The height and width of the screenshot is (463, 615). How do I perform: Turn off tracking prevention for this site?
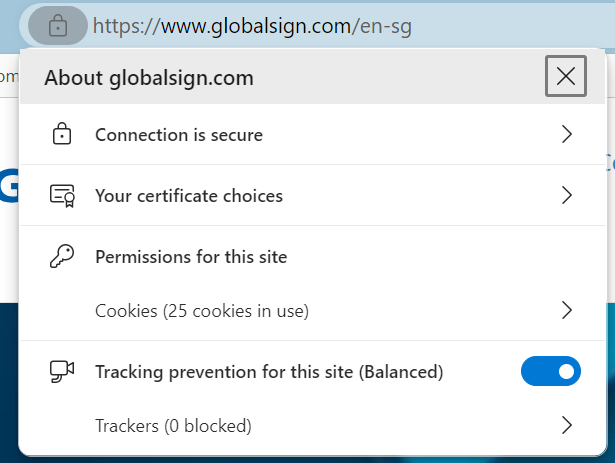click(550, 372)
